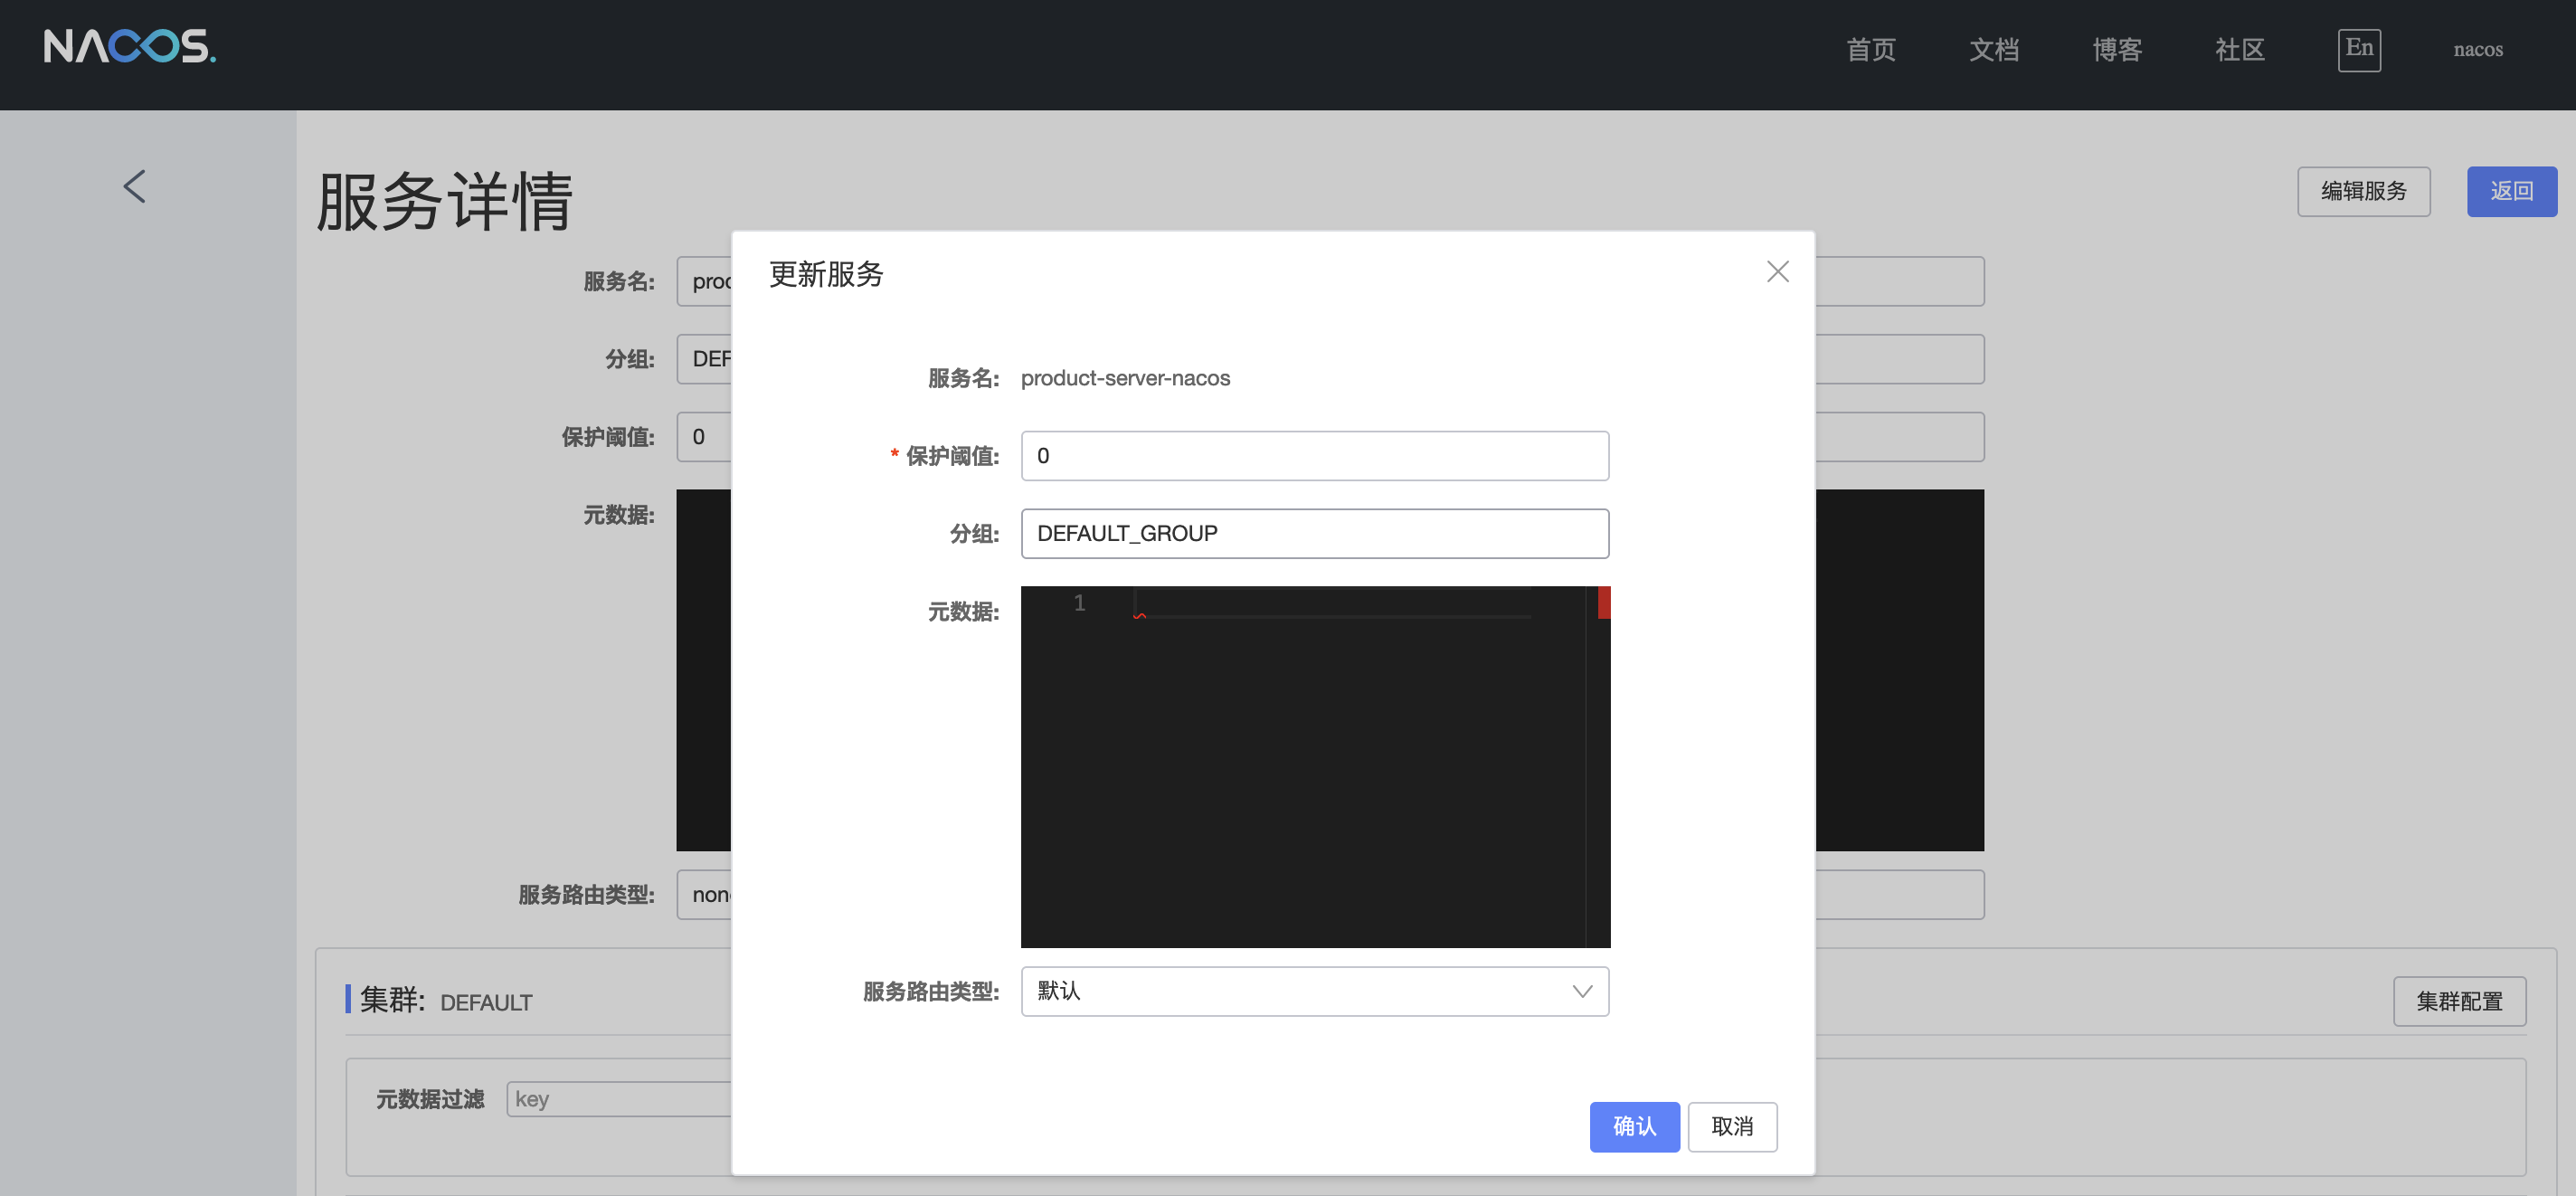The width and height of the screenshot is (2576, 1196).
Task: Click the background 保护阈值 field showing 0
Action: click(704, 437)
